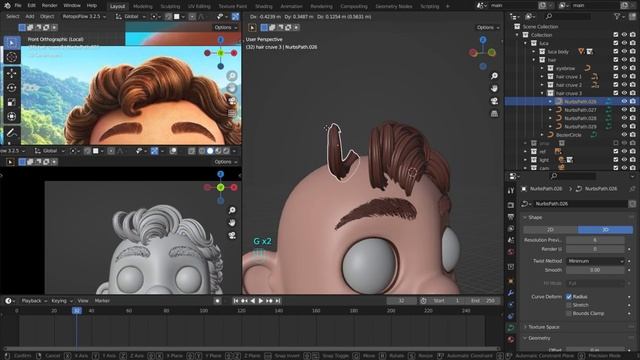This screenshot has height=360, width=640.
Task: Disable render camera icon for NurbsPath.029
Action: point(633,126)
